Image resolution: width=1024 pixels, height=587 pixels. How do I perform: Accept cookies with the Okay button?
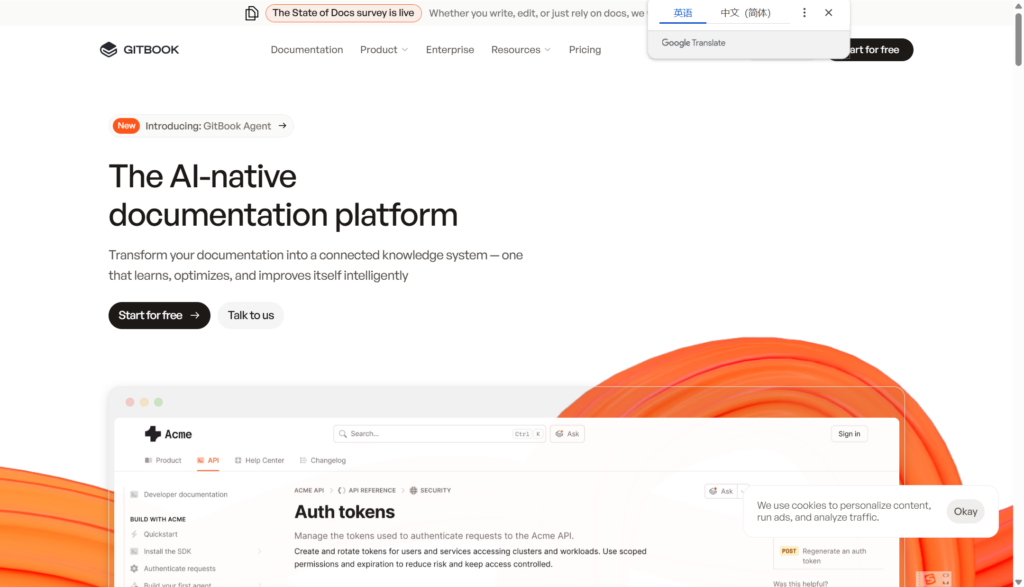[x=965, y=511]
